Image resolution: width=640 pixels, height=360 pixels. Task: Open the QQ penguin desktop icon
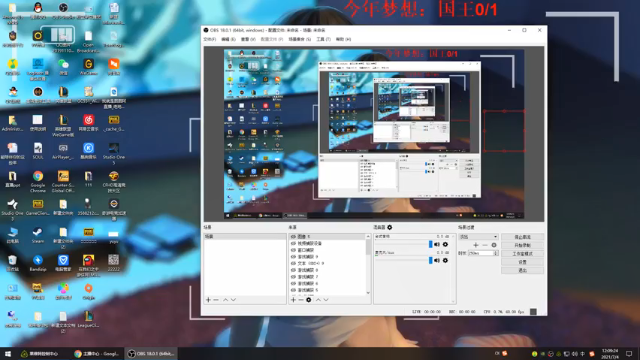click(x=38, y=10)
